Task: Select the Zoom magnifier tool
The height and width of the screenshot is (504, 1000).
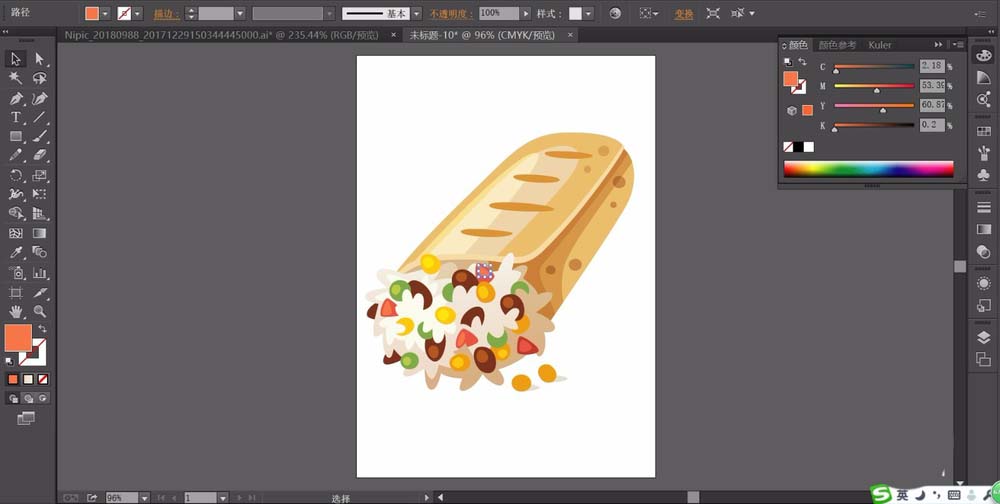Action: (x=40, y=311)
